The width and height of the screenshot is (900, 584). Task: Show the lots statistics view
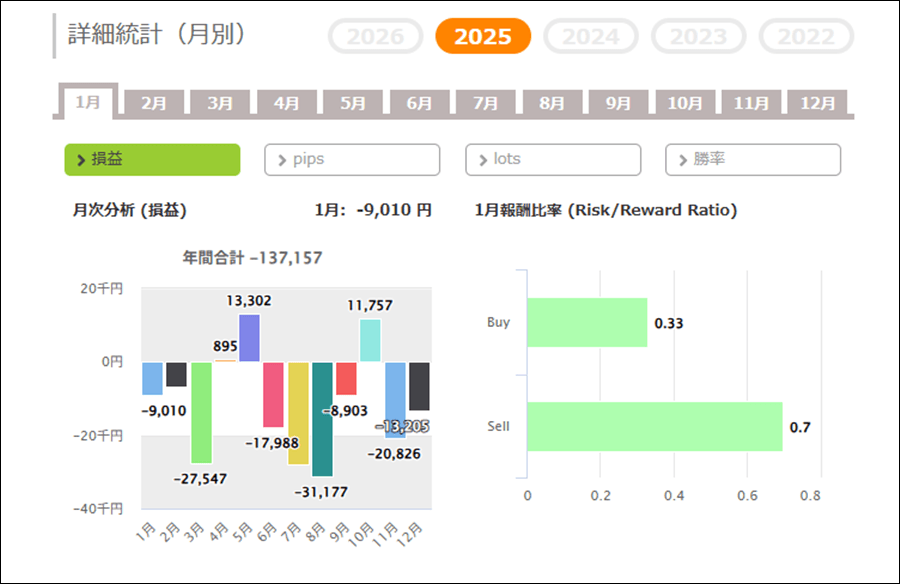[553, 160]
